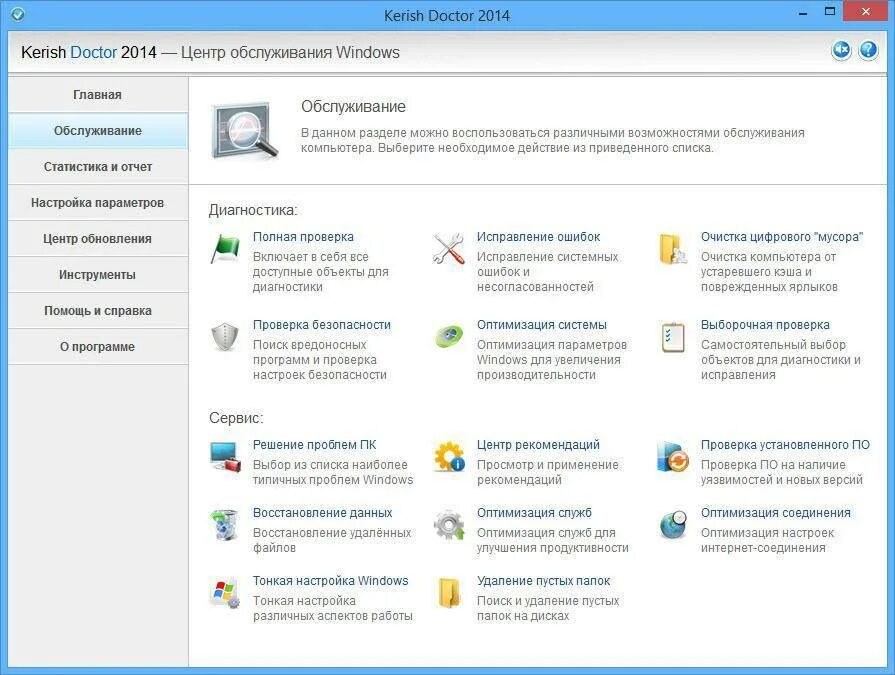Click the Сервис: section heading
895x675 pixels.
(x=236, y=418)
